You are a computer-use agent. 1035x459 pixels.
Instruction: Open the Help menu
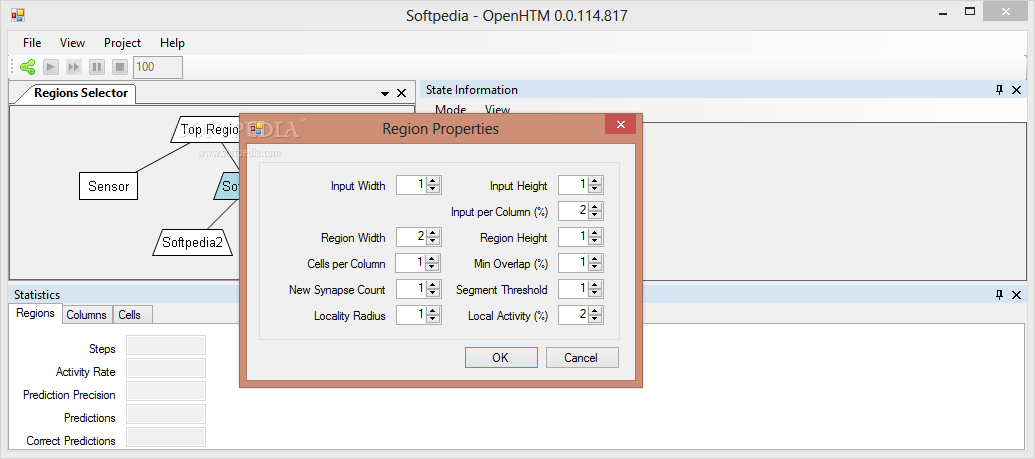(172, 43)
